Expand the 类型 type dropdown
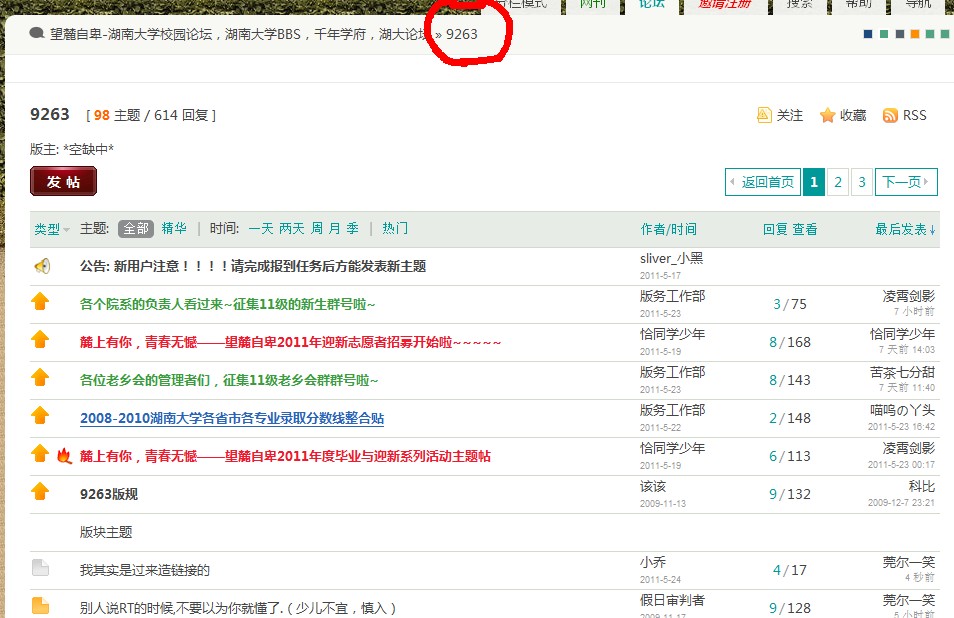This screenshot has height=618, width=954. tap(52, 229)
